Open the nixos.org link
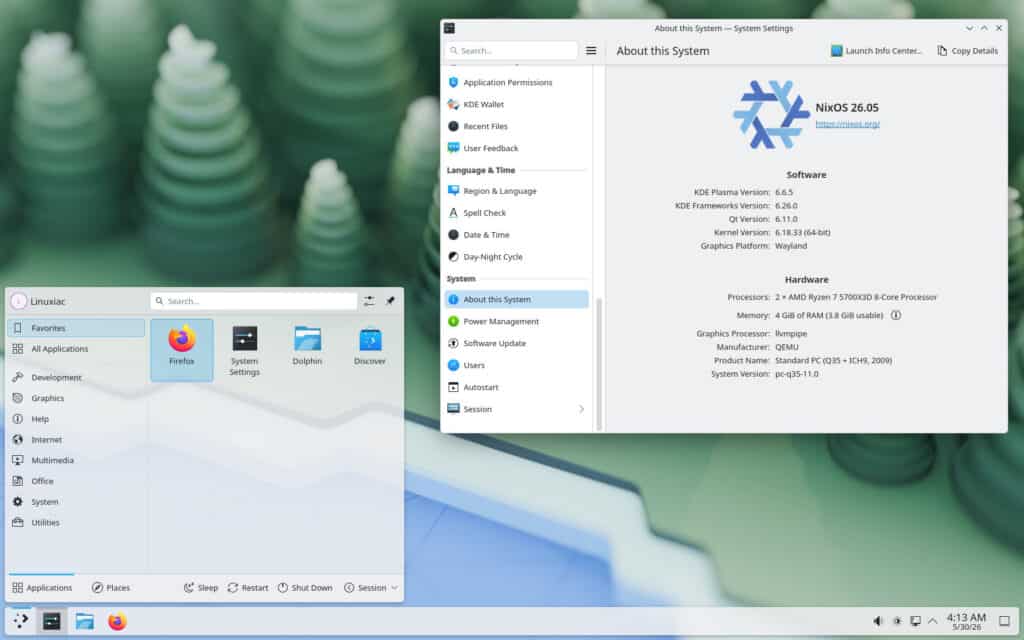Image resolution: width=1024 pixels, height=640 pixels. point(847,123)
